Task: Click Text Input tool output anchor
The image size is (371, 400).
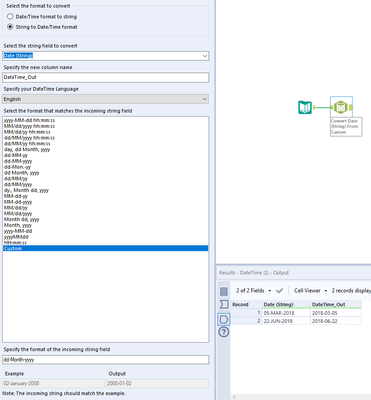Action: (x=314, y=107)
